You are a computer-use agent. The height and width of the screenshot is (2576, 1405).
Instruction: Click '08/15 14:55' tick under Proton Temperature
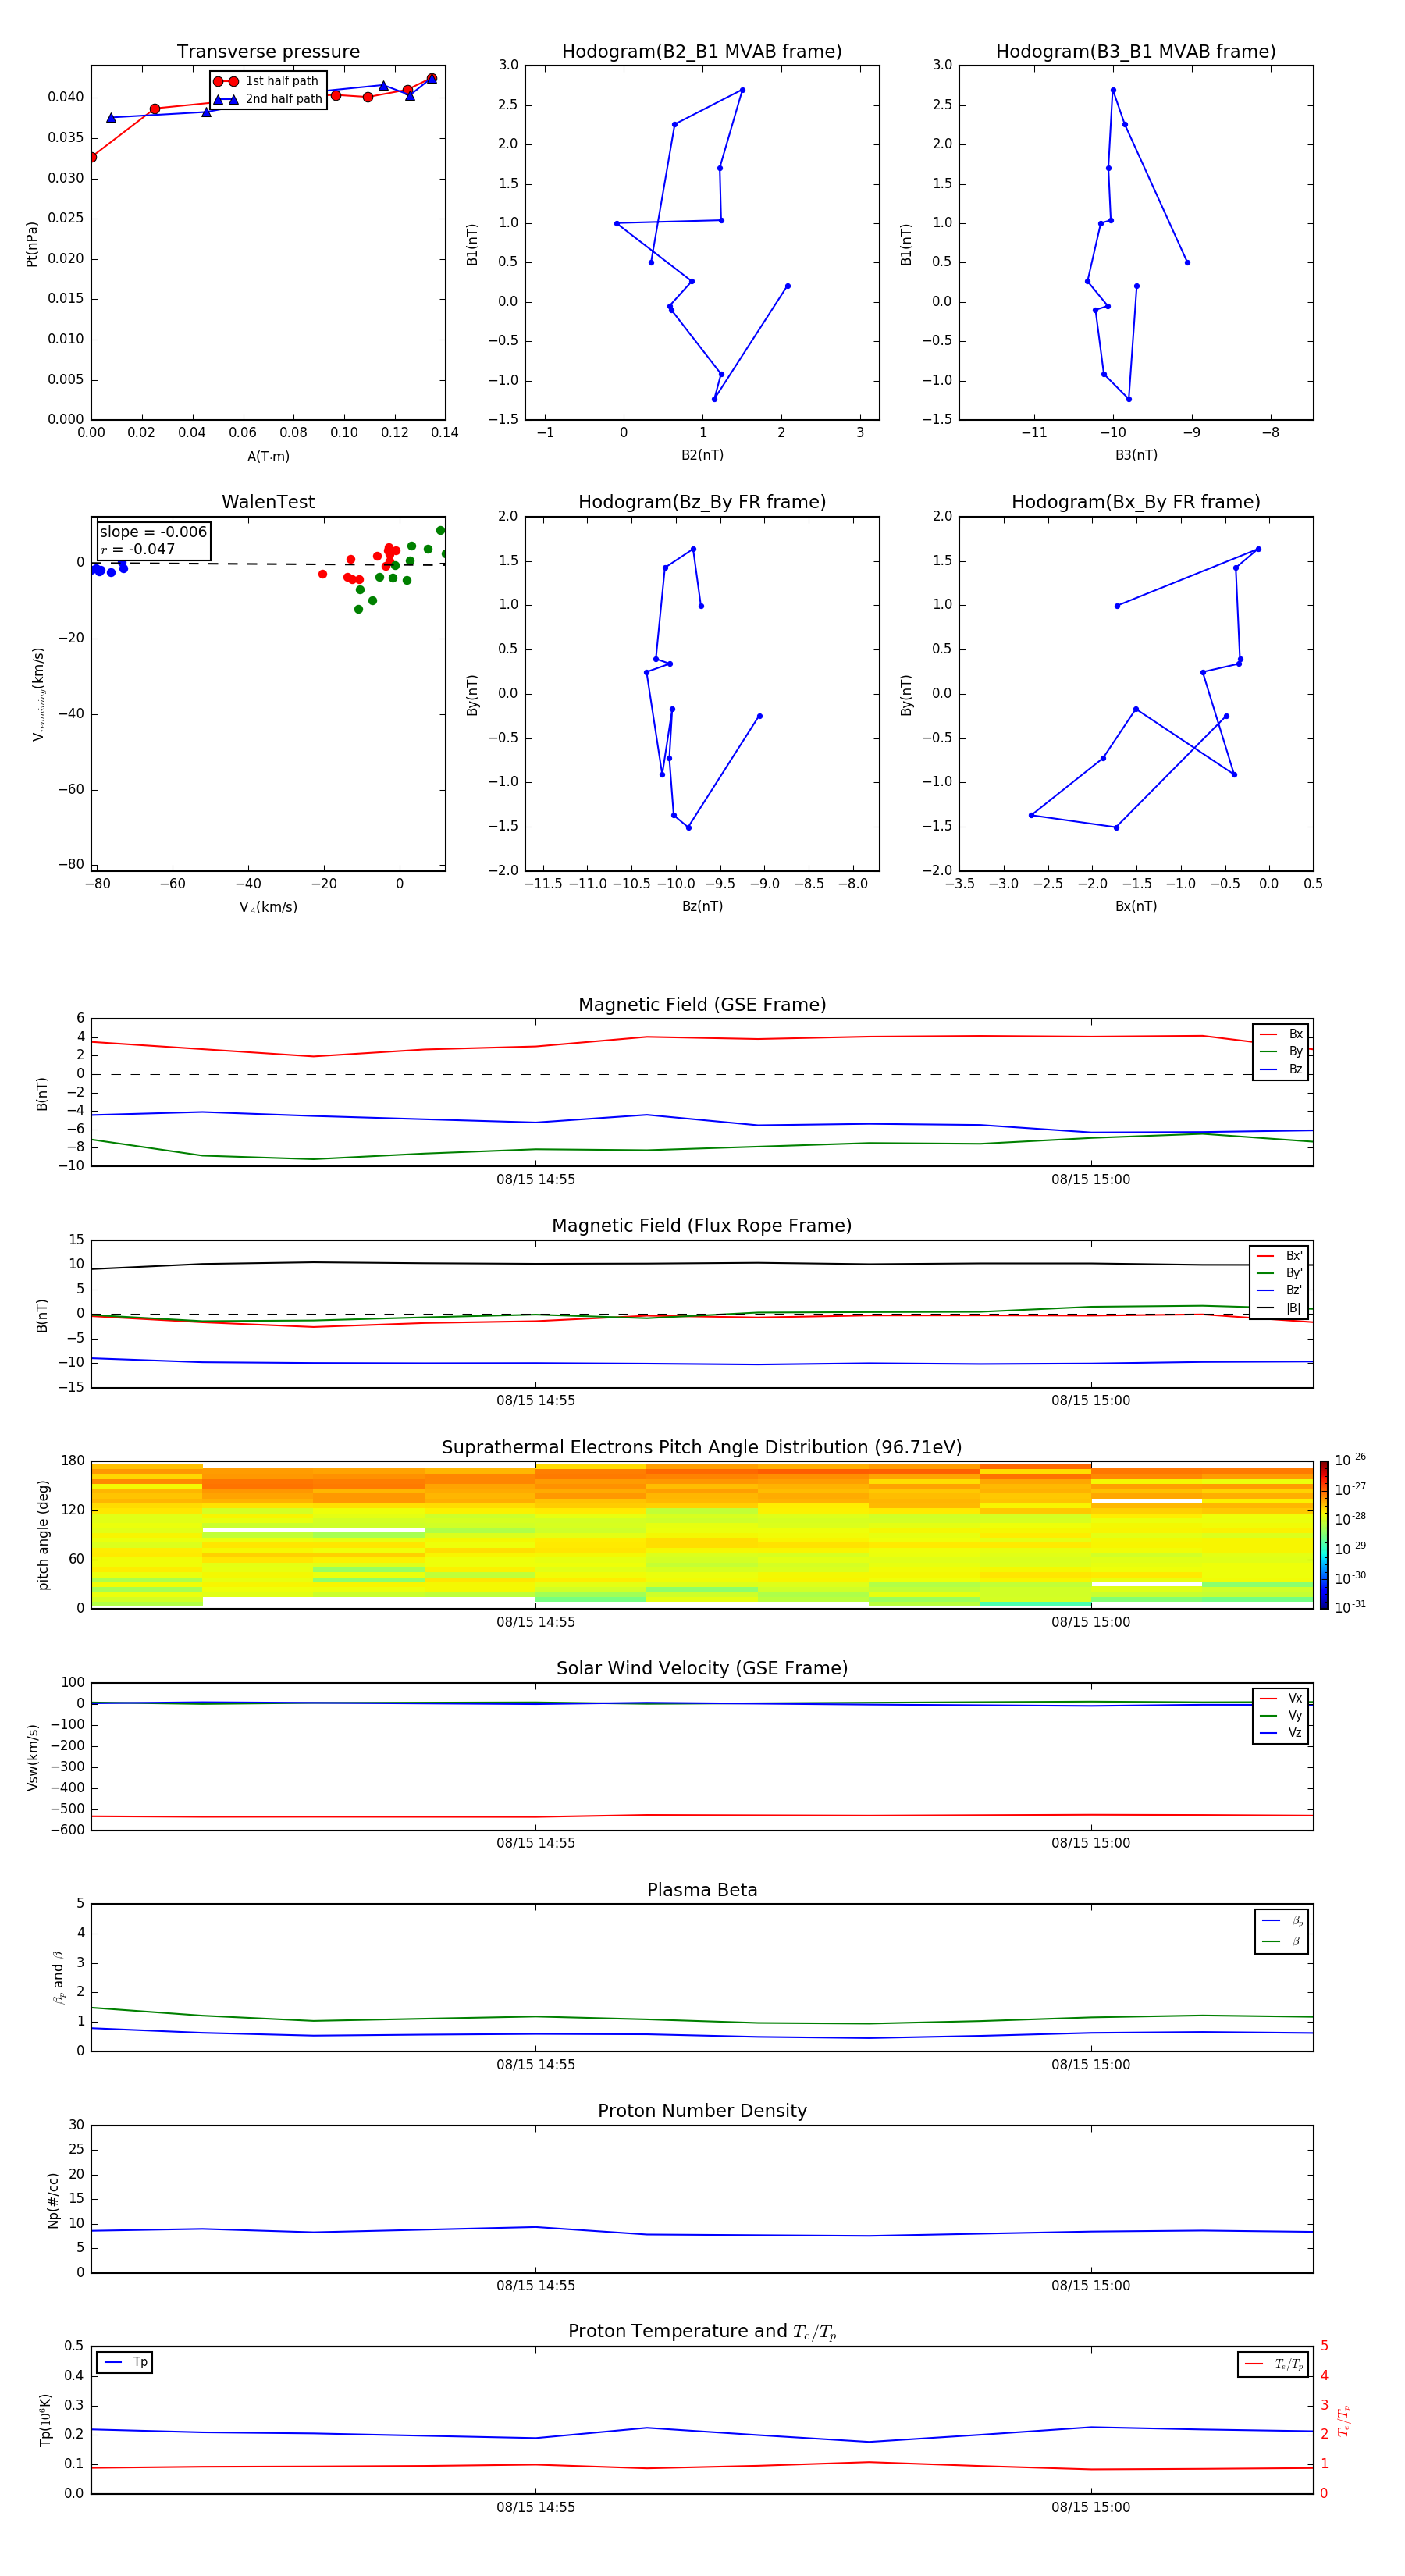click(536, 2507)
